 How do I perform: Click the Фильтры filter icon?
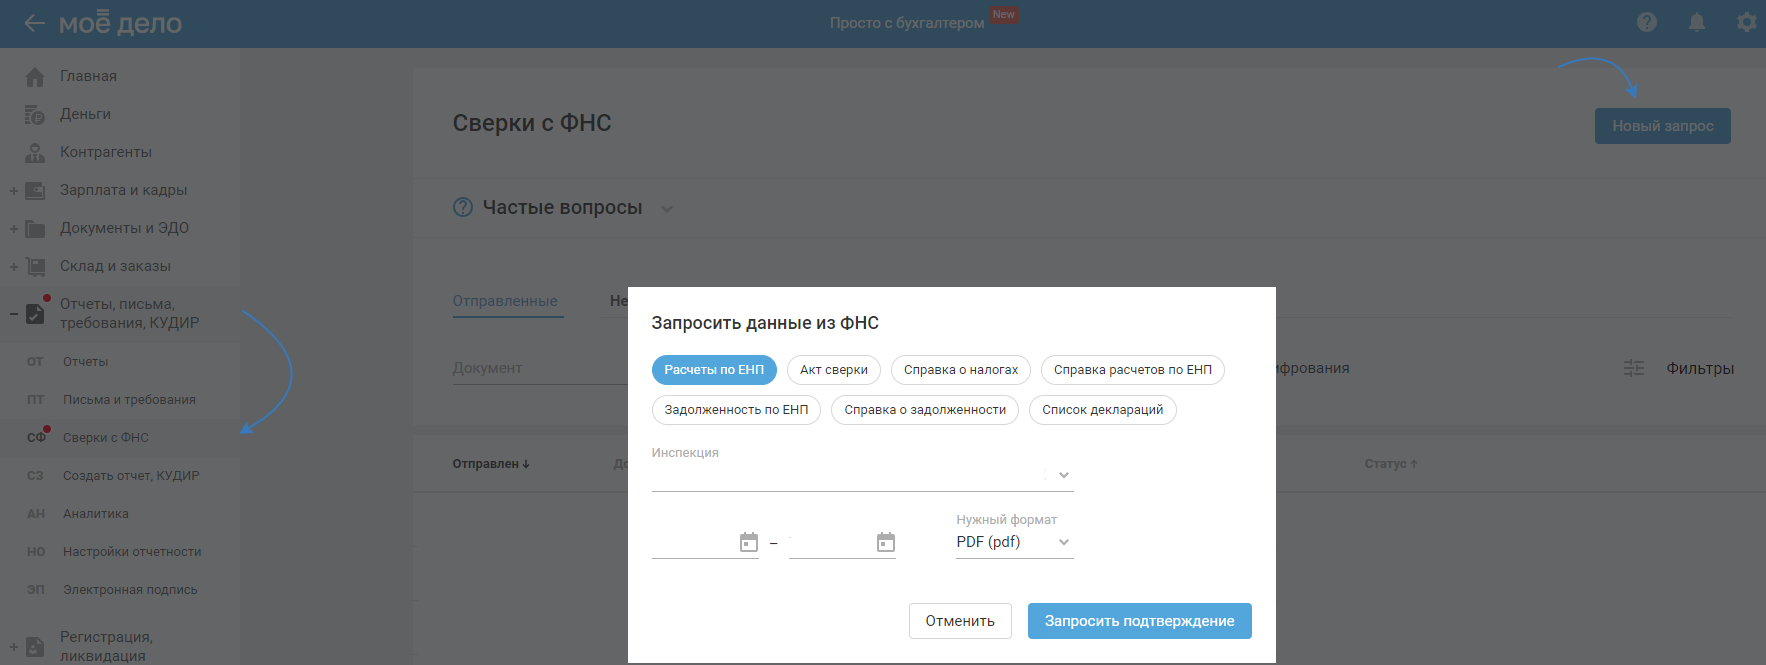point(1634,368)
